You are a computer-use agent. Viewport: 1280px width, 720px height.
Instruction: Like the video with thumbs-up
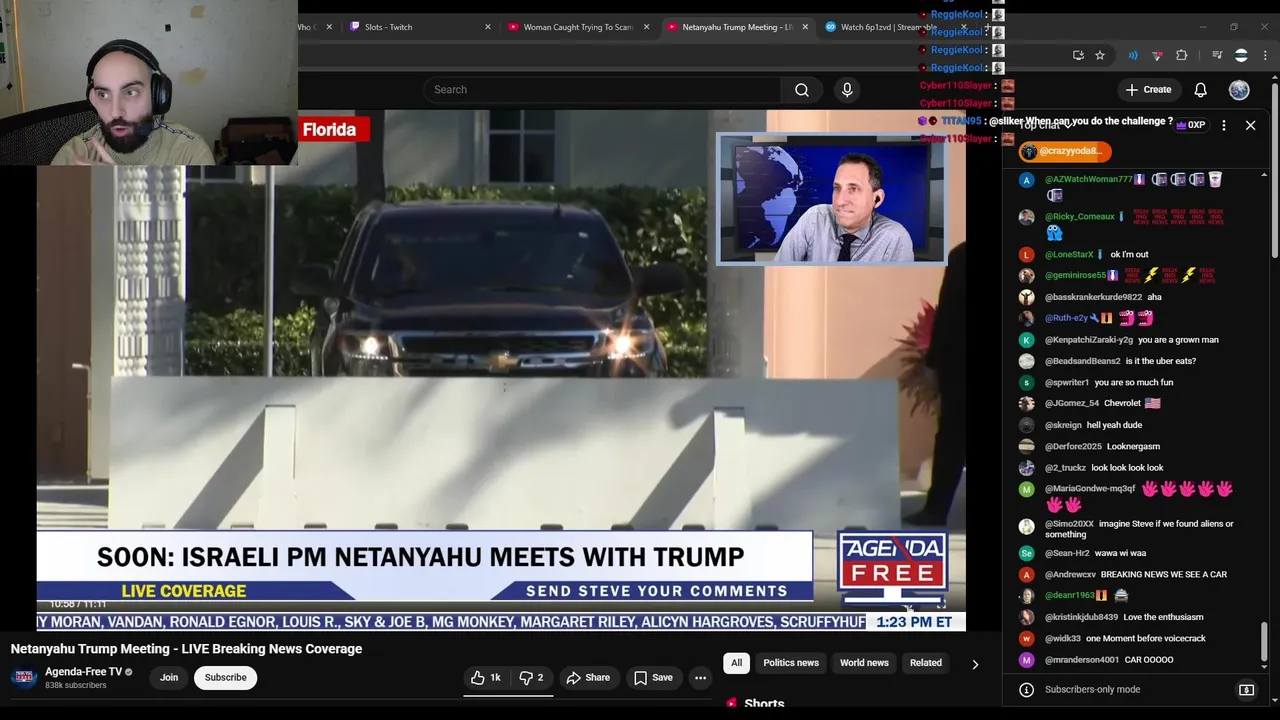click(487, 677)
